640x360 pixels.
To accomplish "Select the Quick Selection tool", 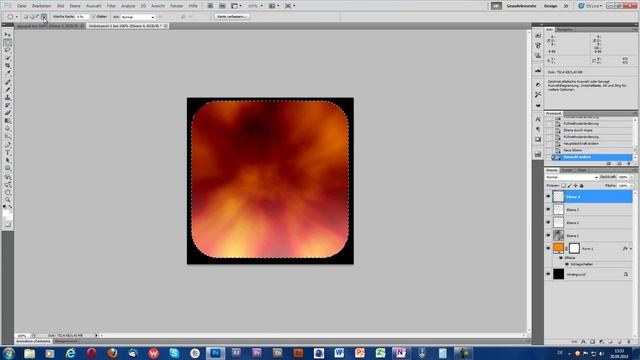I will [x=7, y=58].
